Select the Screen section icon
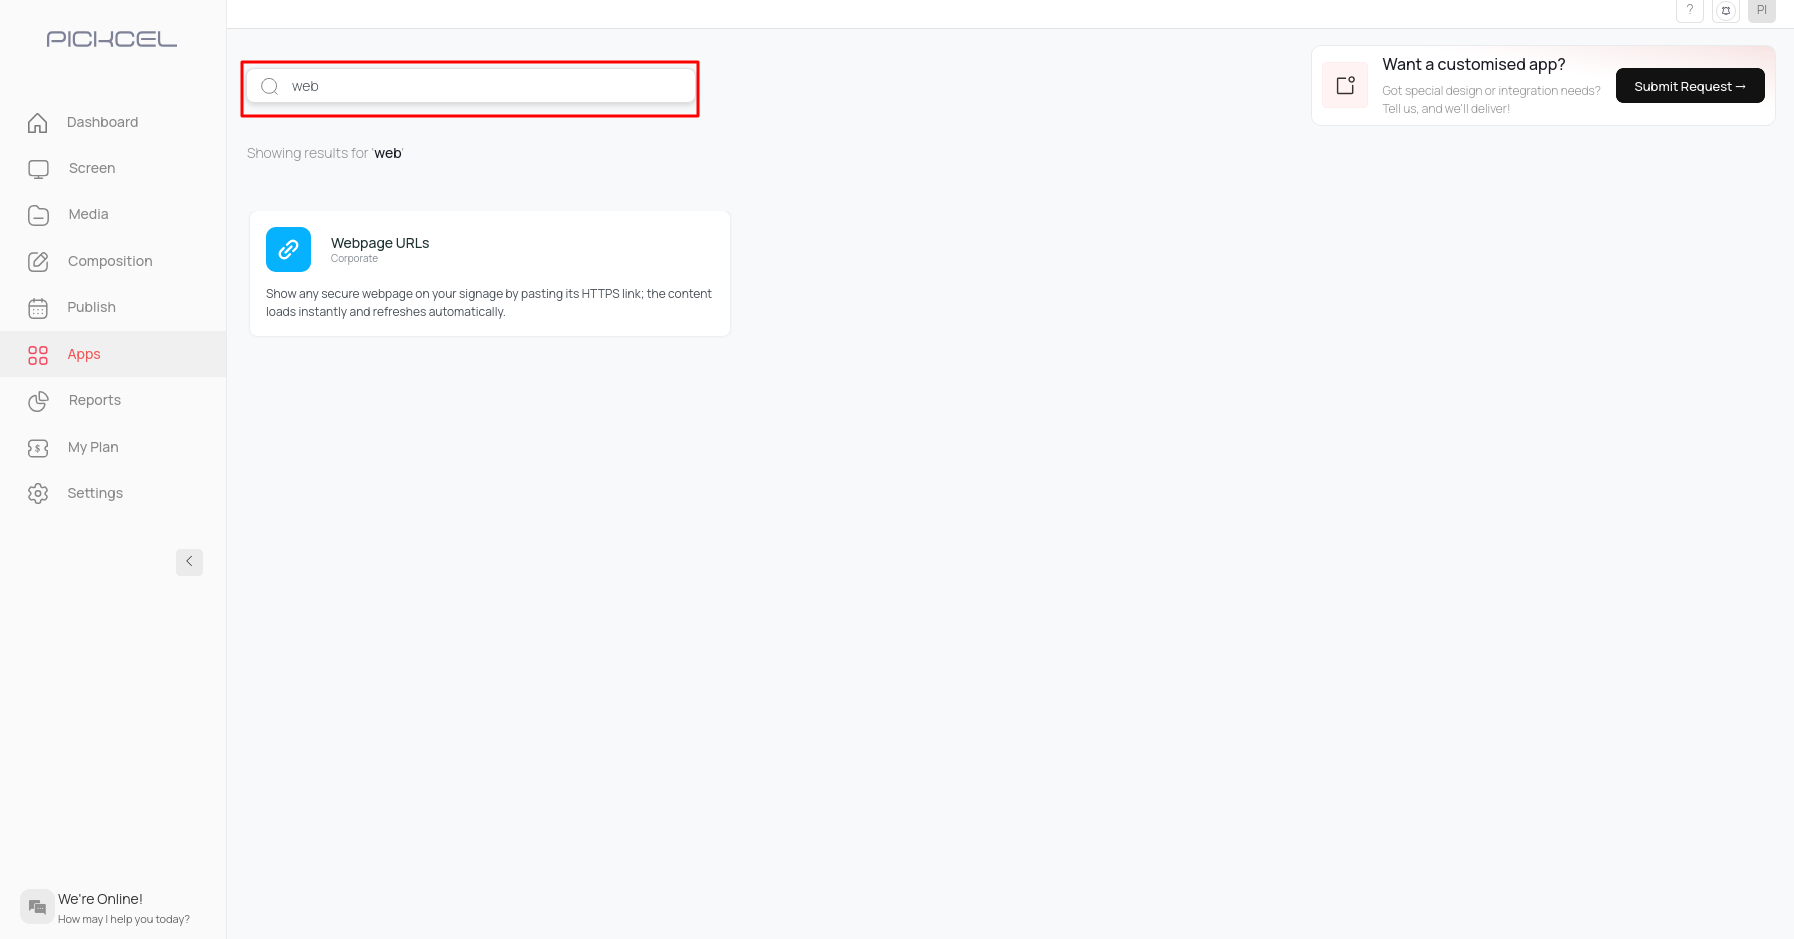This screenshot has width=1794, height=939. pos(38,168)
